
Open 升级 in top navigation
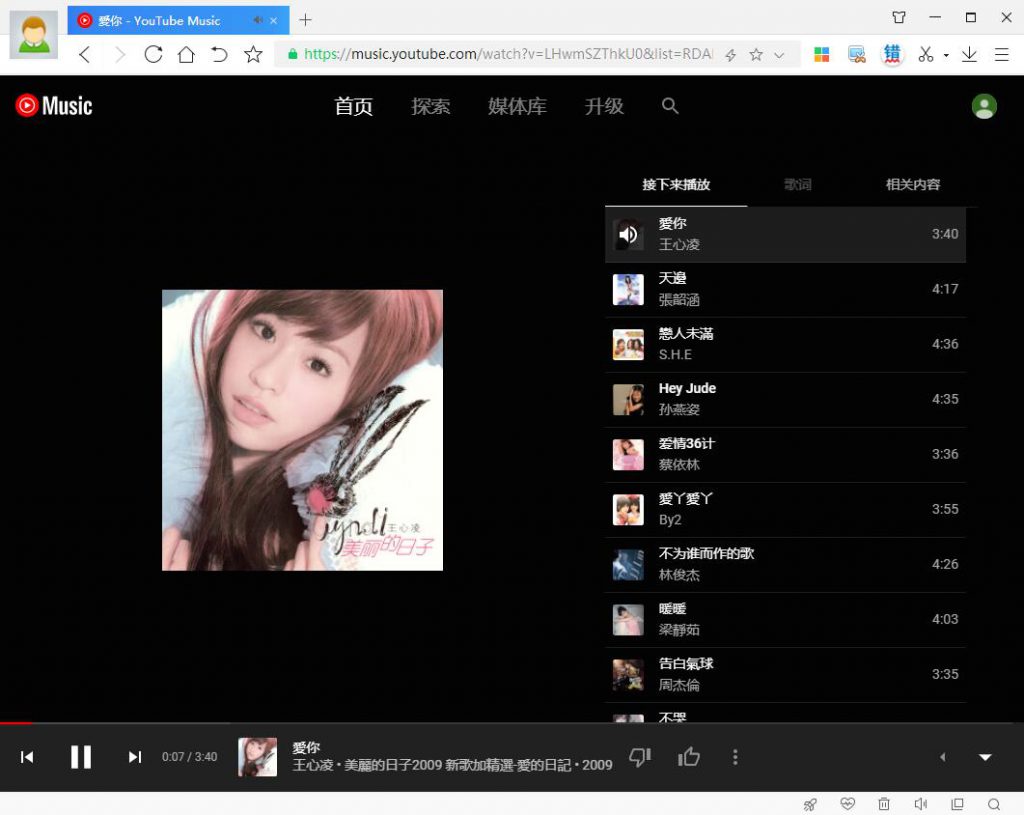click(x=604, y=106)
